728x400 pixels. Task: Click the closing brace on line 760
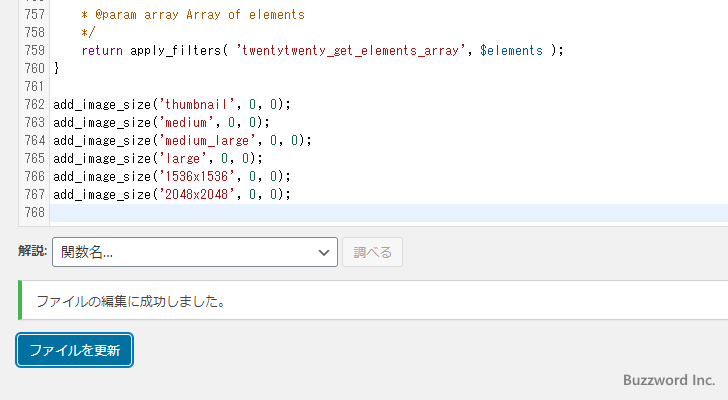pos(57,68)
